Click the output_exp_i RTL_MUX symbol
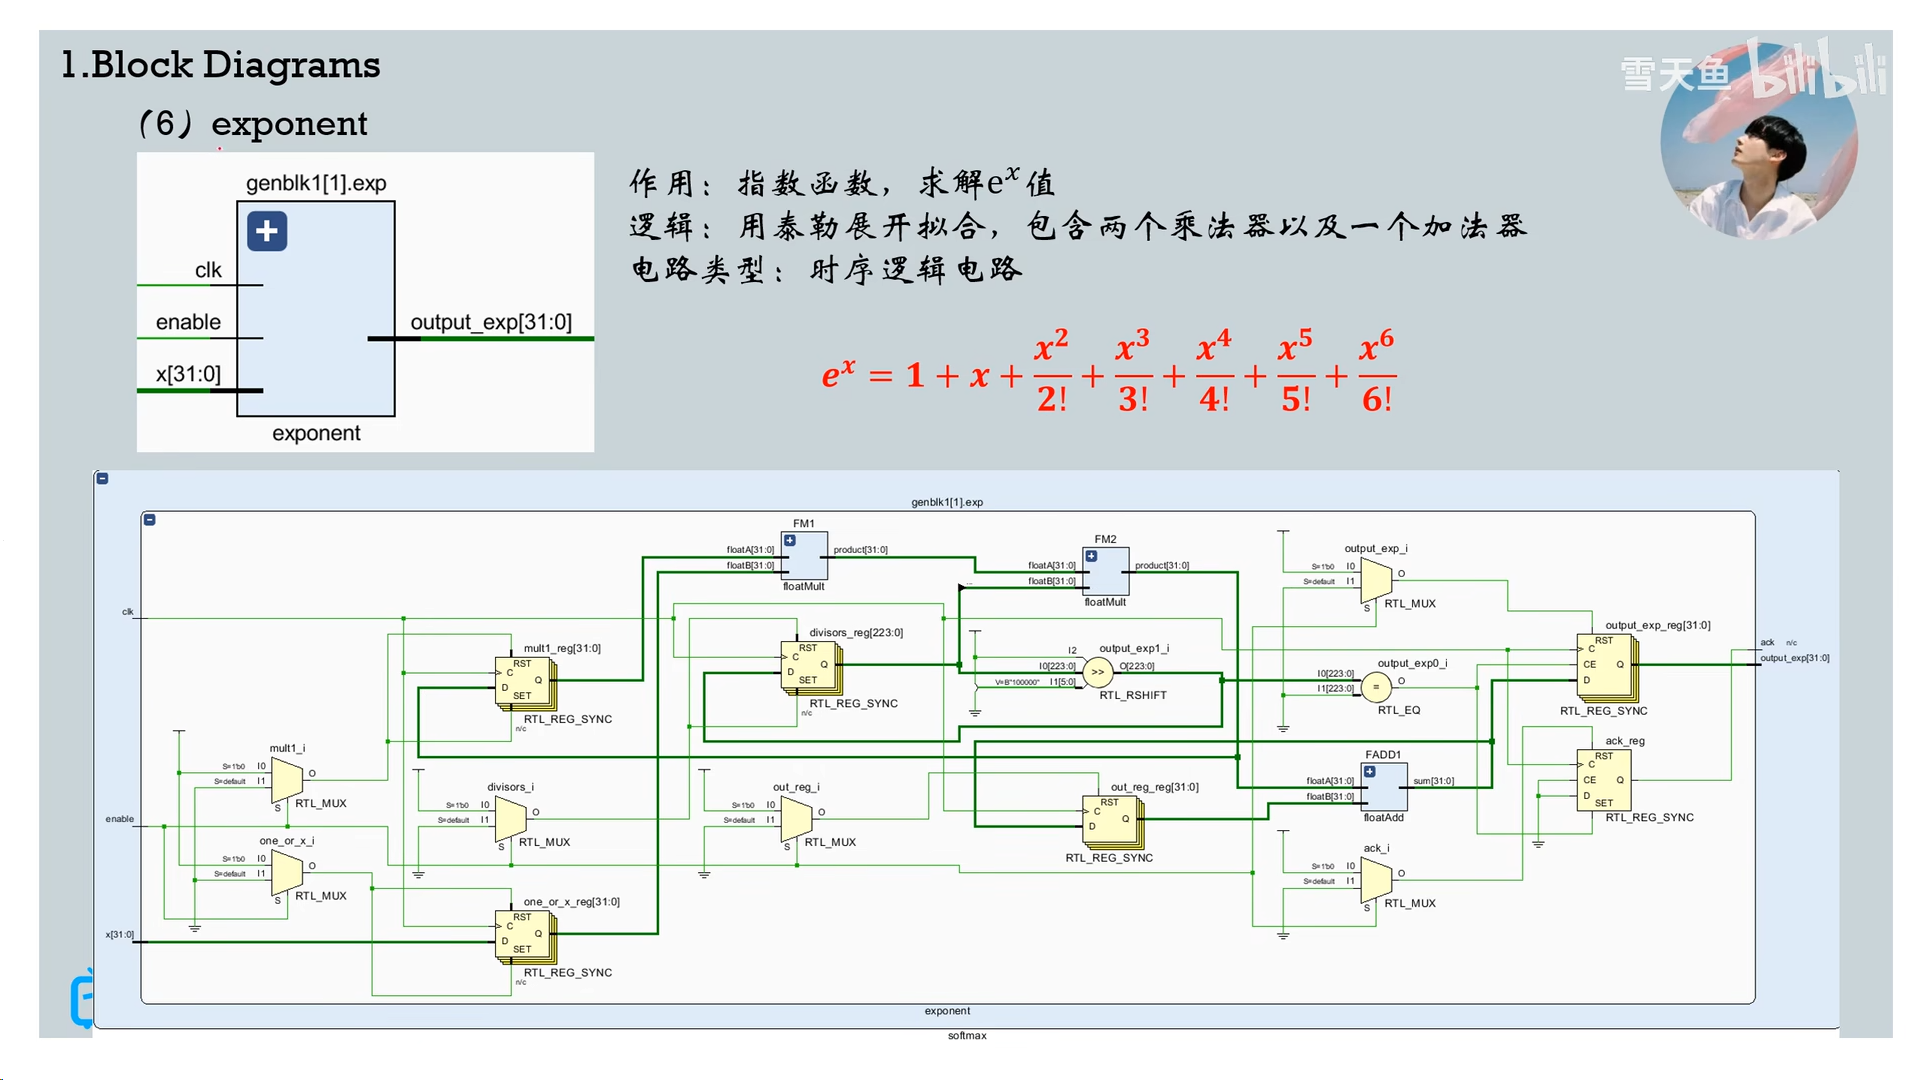 click(1376, 578)
